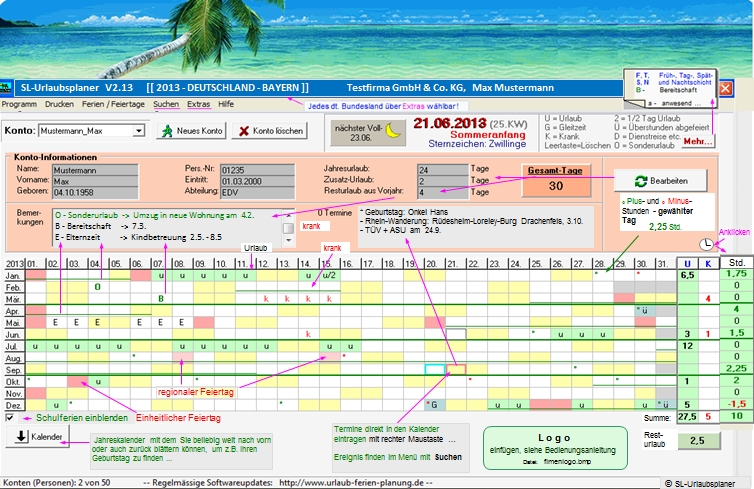Viewport: 754px width, 489px height.
Task: Click the Geburtstag: Onkel Hans entry
Action: coord(404,212)
